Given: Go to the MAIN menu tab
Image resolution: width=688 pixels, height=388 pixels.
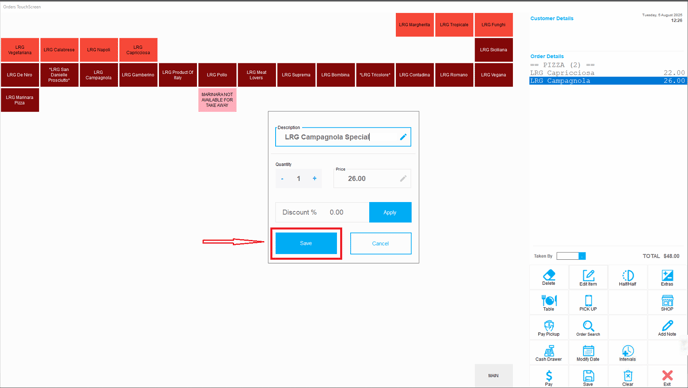Looking at the screenshot, I should click(494, 376).
